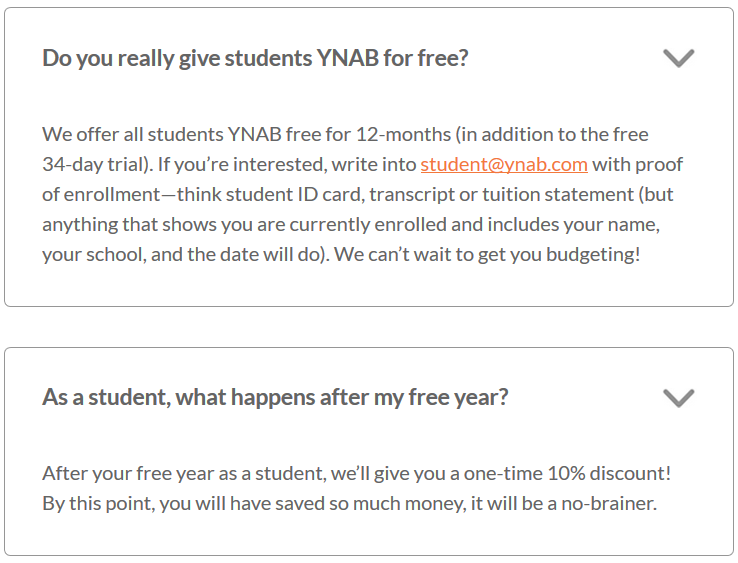Screen dimensions: 738x563
Task: Collapse the free YNAB for students question chevron
Action: [x=678, y=58]
